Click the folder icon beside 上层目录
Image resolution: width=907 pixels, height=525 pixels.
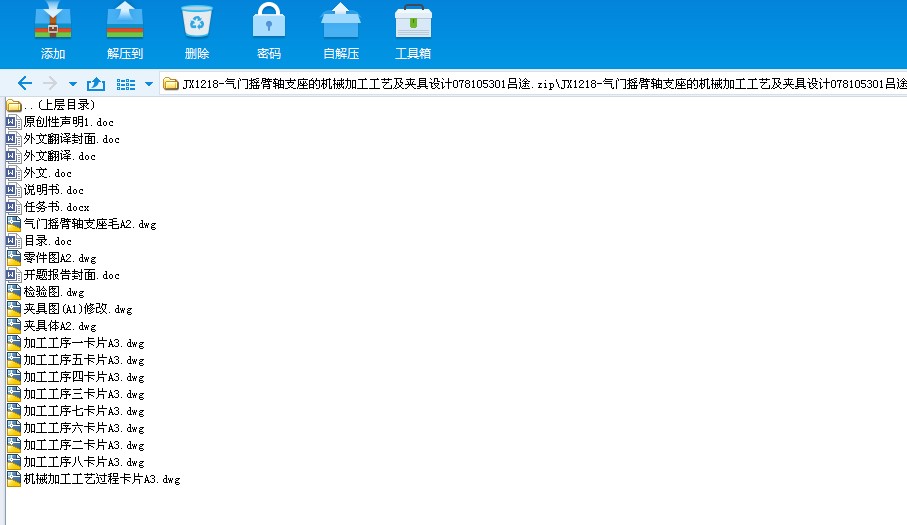tap(14, 105)
